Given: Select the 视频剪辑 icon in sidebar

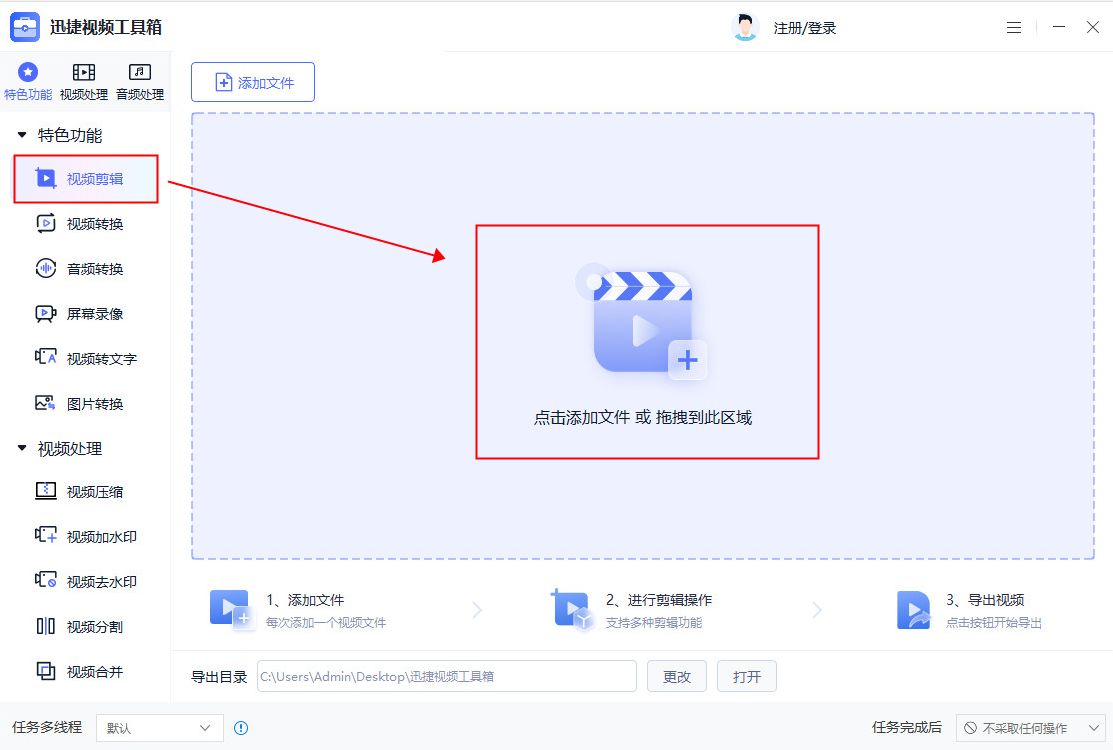Looking at the screenshot, I should point(45,178).
